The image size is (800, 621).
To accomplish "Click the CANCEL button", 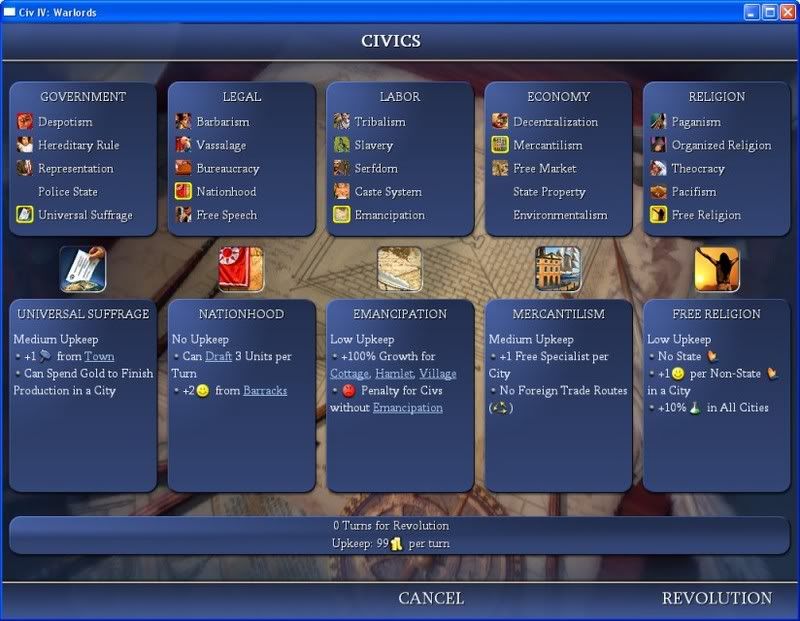I will pyautogui.click(x=431, y=598).
